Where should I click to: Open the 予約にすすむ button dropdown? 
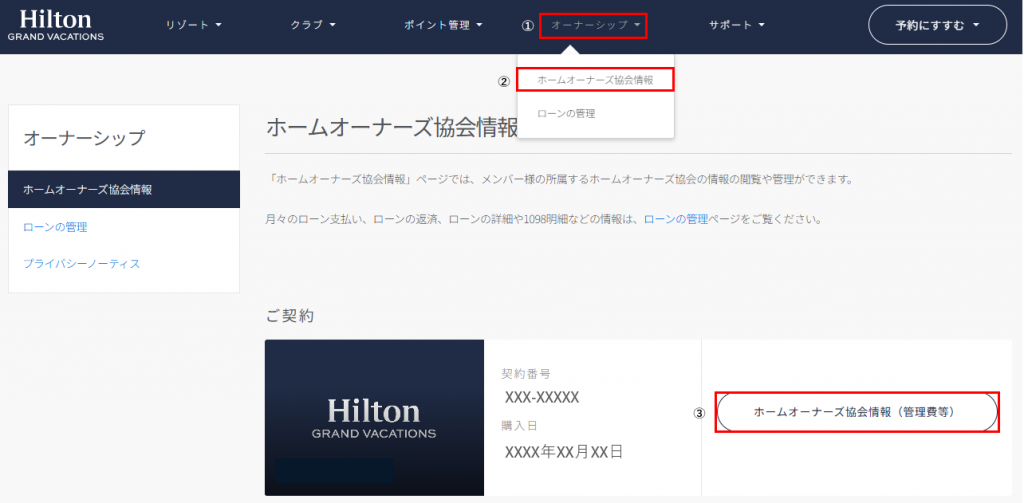(x=937, y=25)
